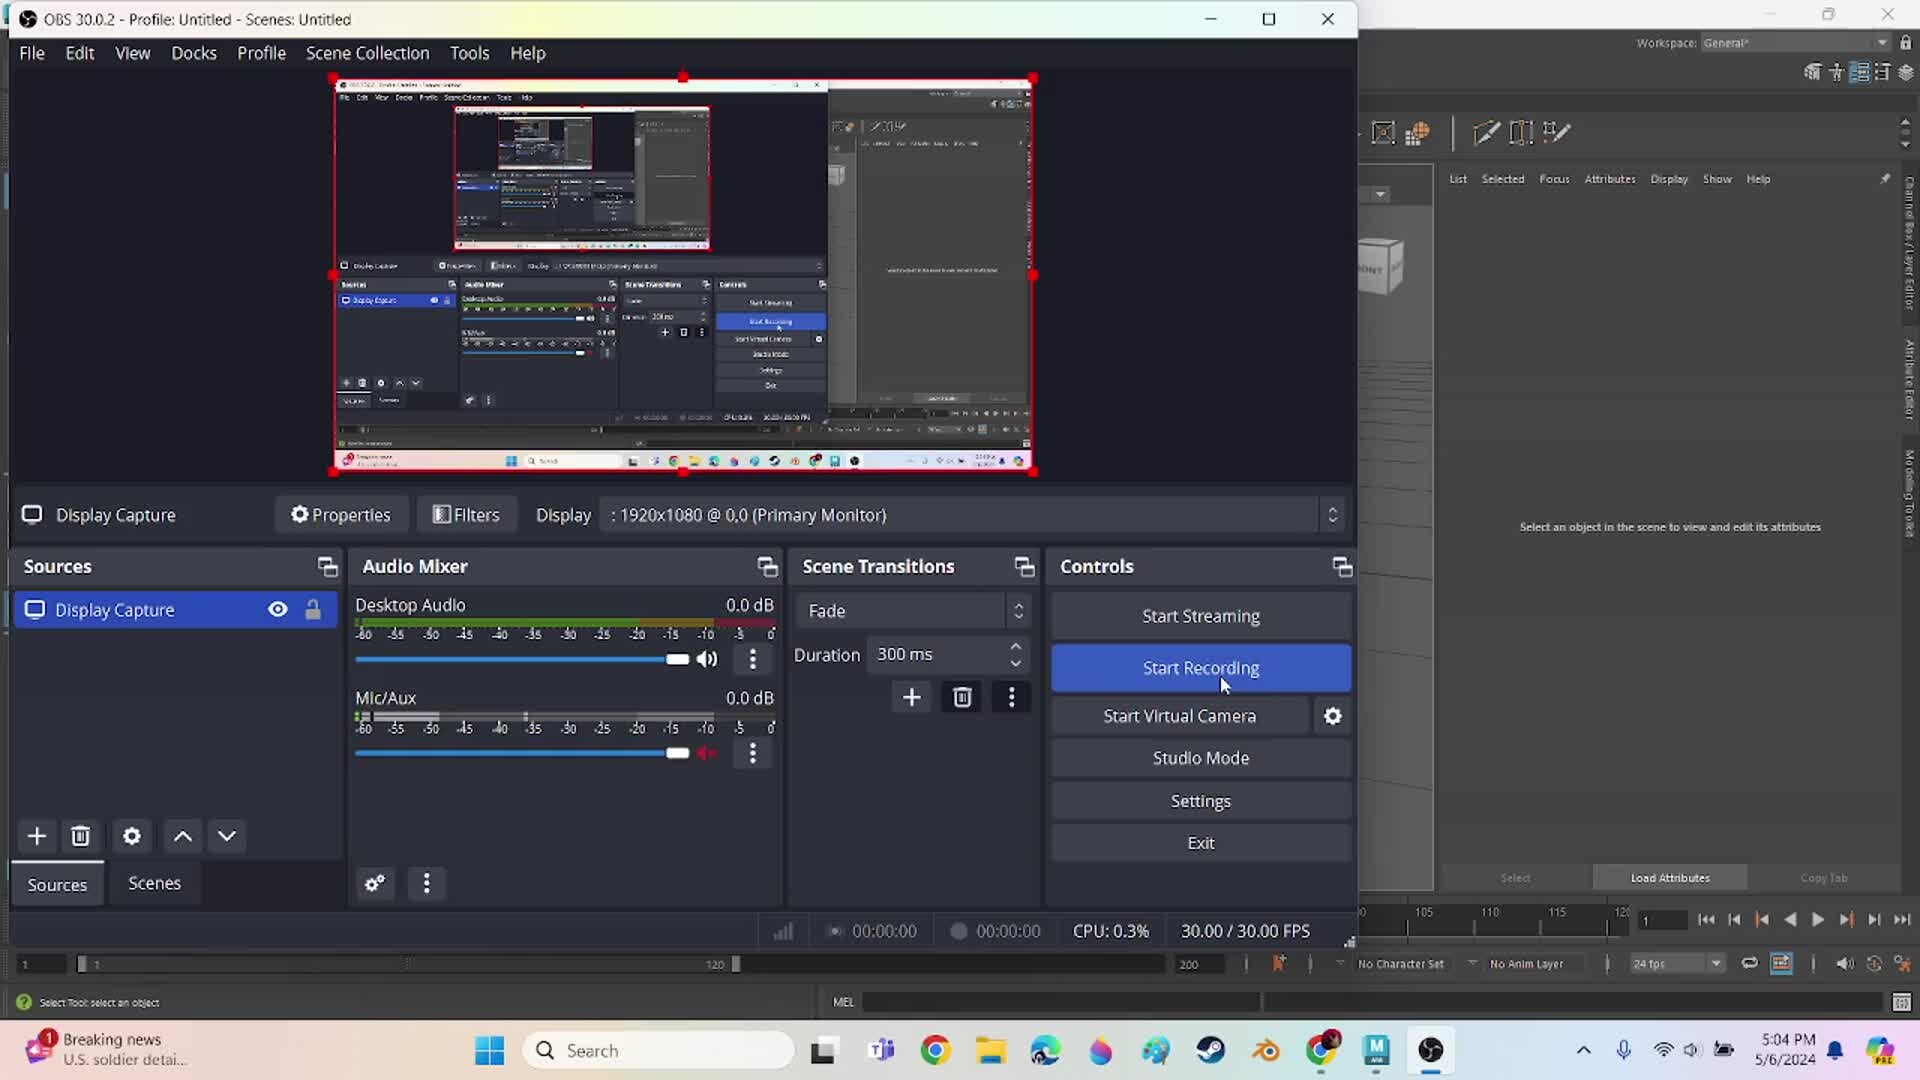The width and height of the screenshot is (1920, 1080).
Task: Open advanced audio properties gears icon
Action: point(375,883)
